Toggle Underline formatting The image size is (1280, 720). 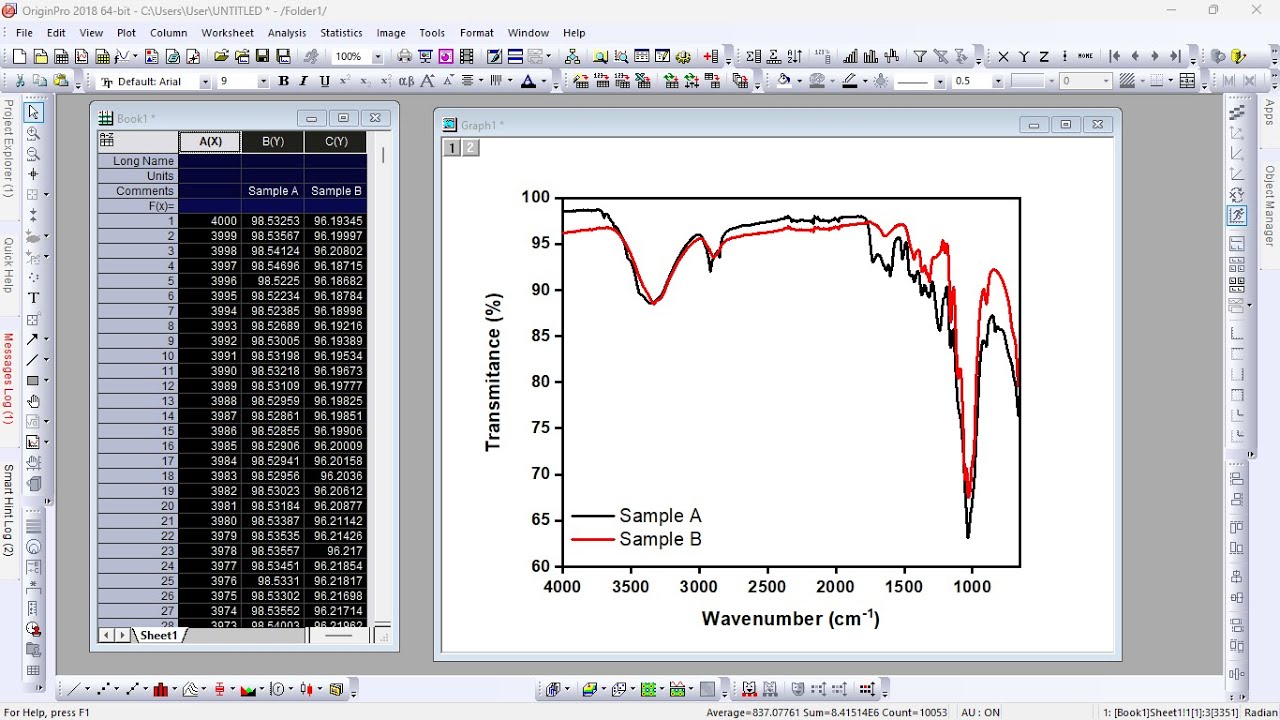tap(324, 81)
